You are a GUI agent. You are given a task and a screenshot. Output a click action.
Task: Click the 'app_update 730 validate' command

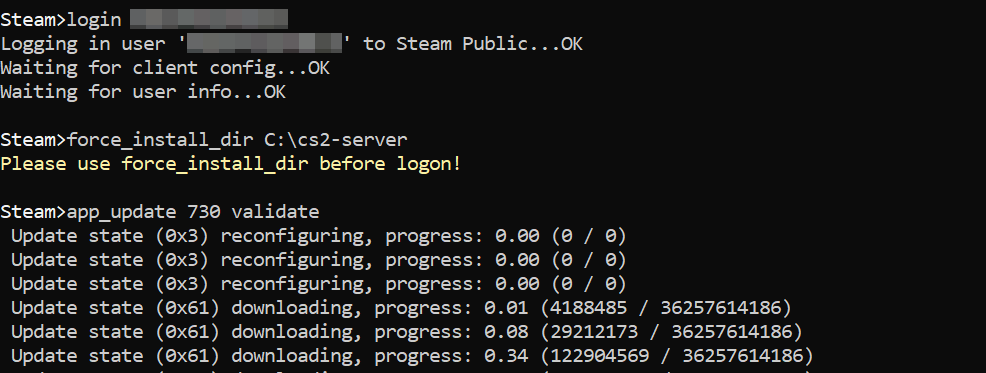193,211
